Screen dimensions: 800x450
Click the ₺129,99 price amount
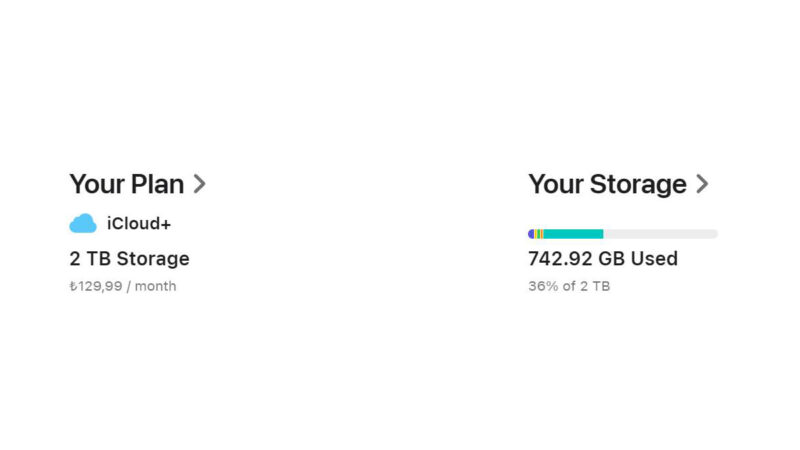pos(96,286)
